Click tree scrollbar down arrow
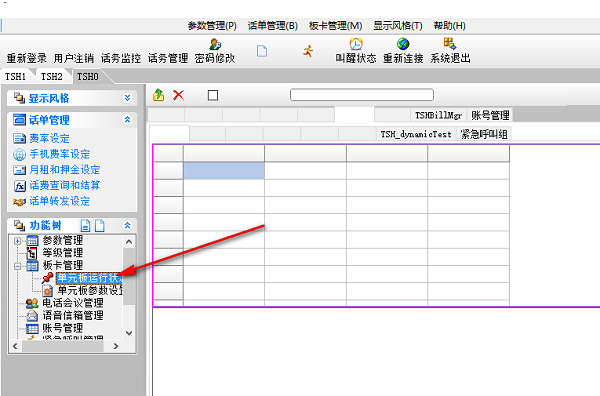This screenshot has width=600, height=396. point(129,333)
